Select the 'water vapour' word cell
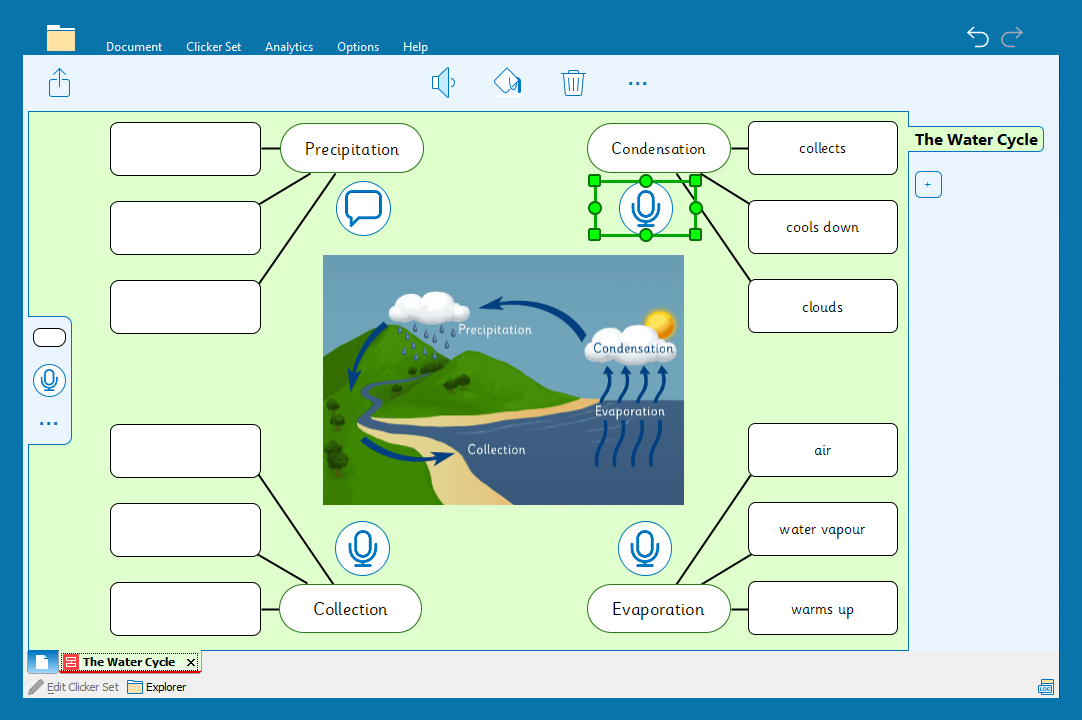Image resolution: width=1082 pixels, height=720 pixels. [822, 529]
